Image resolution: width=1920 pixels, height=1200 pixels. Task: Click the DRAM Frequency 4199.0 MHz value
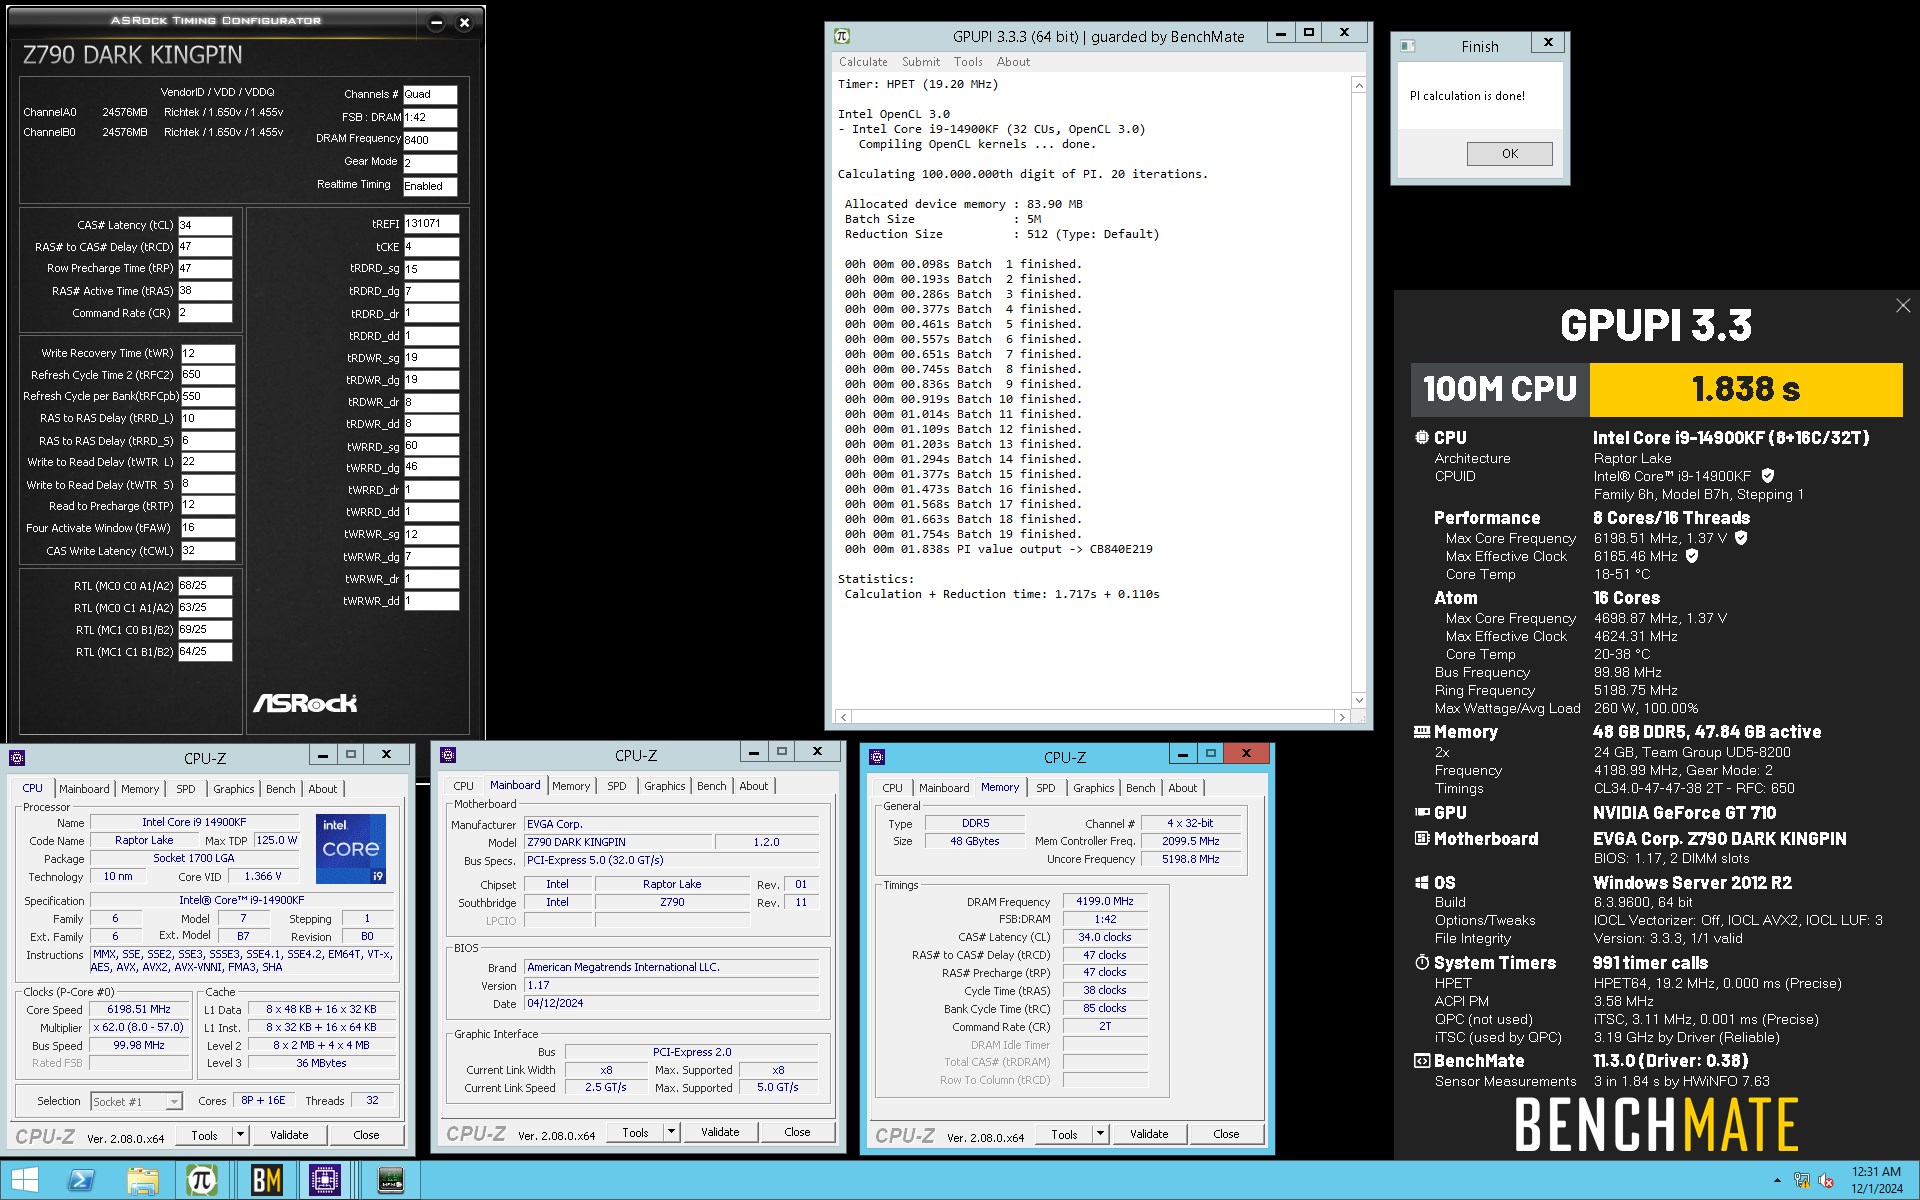pyautogui.click(x=1105, y=902)
